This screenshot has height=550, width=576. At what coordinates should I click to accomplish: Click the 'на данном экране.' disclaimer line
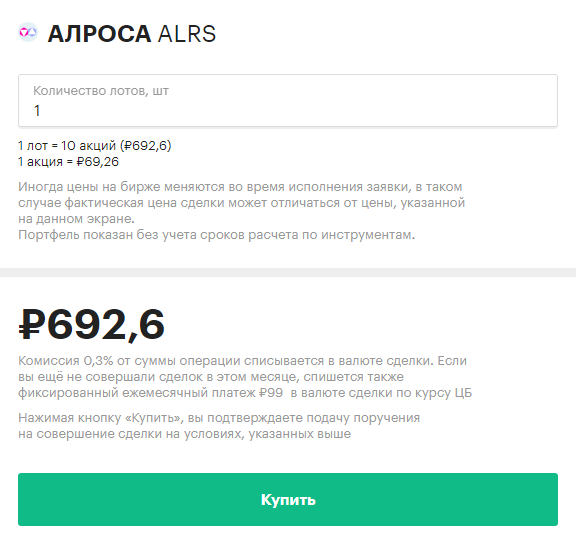(76, 219)
